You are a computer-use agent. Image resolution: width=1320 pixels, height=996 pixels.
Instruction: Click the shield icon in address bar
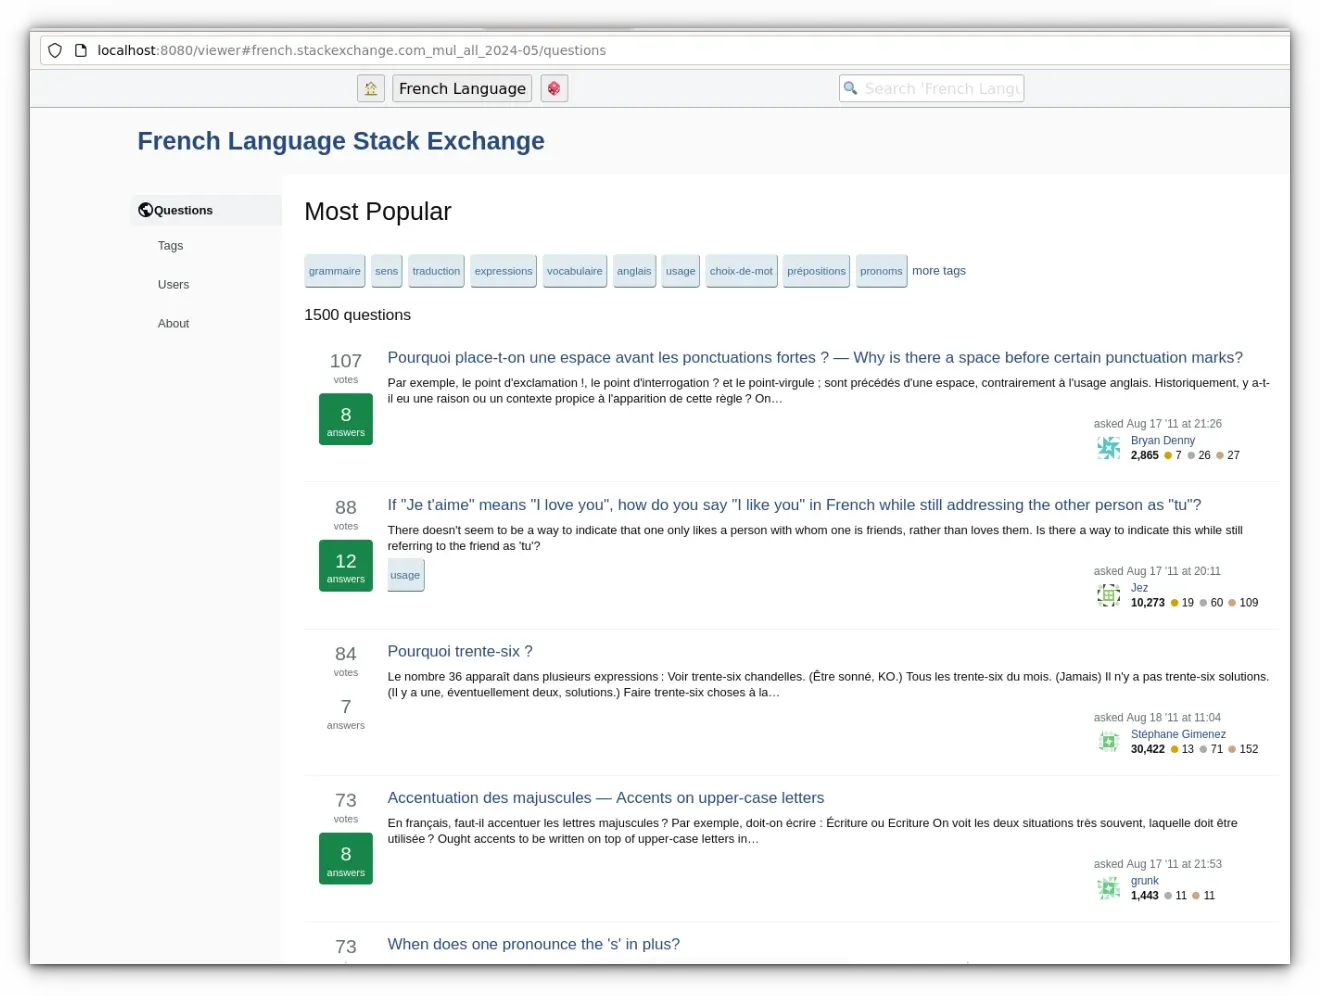click(x=55, y=50)
